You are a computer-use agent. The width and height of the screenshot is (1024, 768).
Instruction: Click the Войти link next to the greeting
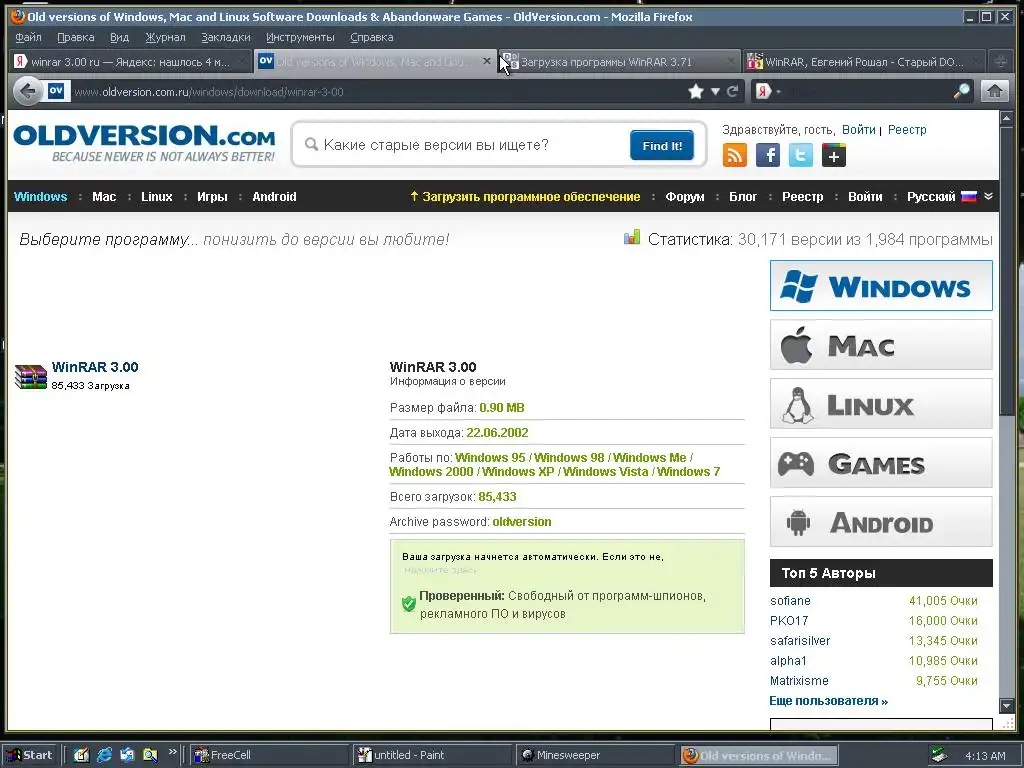[858, 129]
